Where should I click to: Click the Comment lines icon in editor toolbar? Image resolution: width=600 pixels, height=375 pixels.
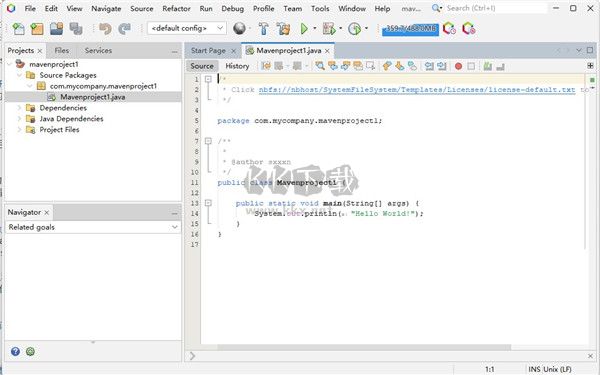(488, 66)
